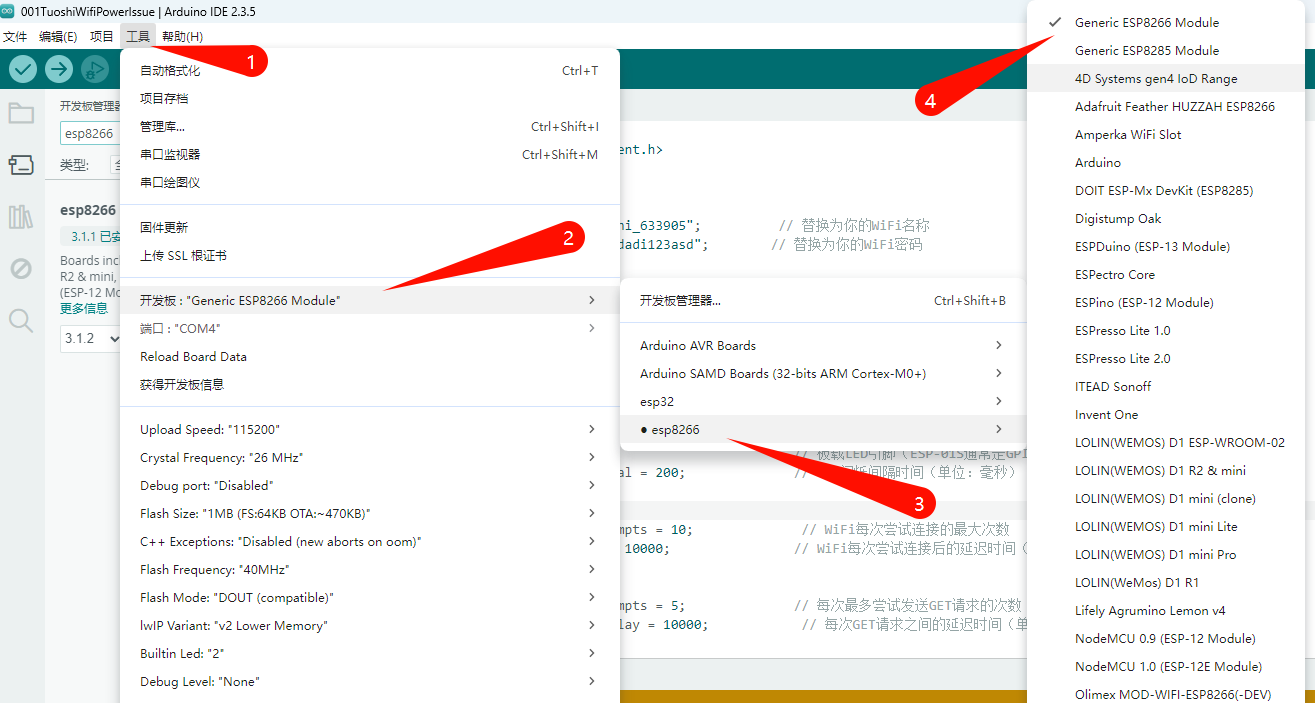This screenshot has width=1315, height=703.
Task: Open the Search sidebar icon
Action: pyautogui.click(x=21, y=320)
